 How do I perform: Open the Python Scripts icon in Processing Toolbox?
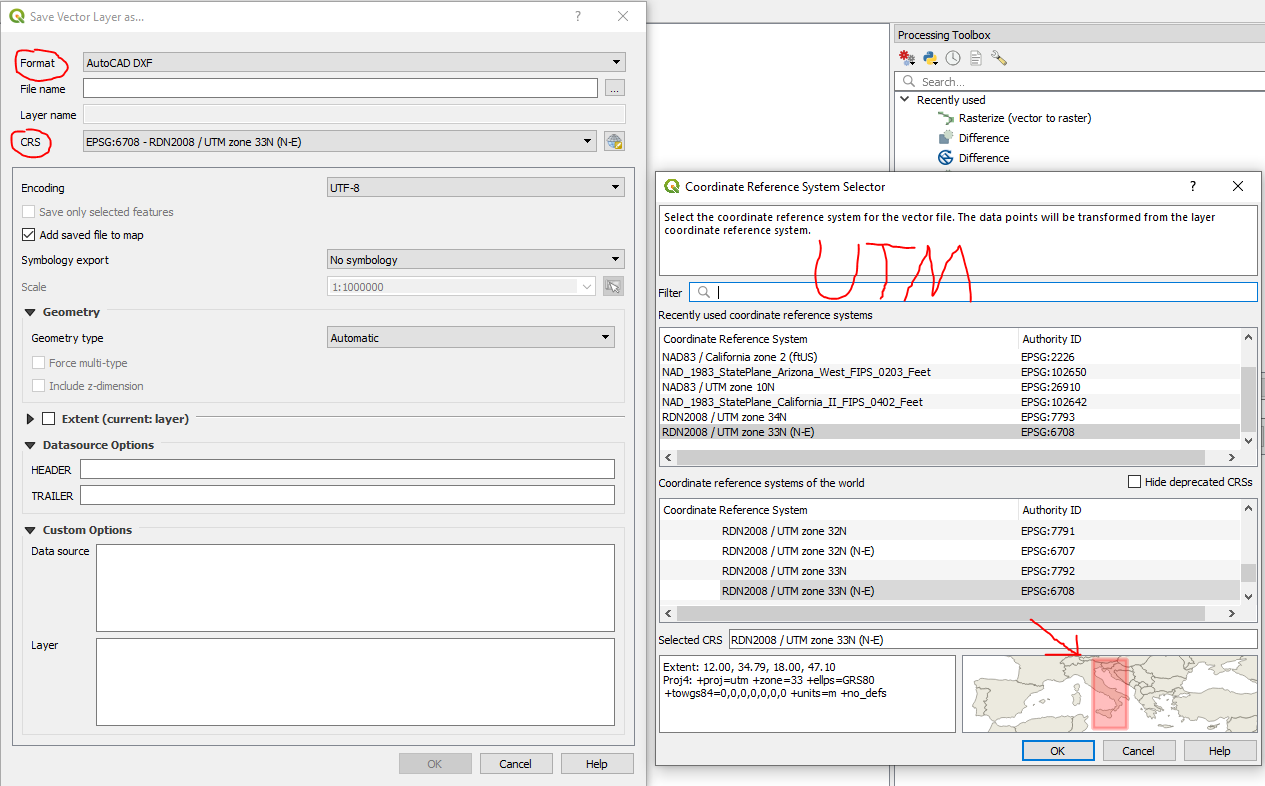click(931, 58)
